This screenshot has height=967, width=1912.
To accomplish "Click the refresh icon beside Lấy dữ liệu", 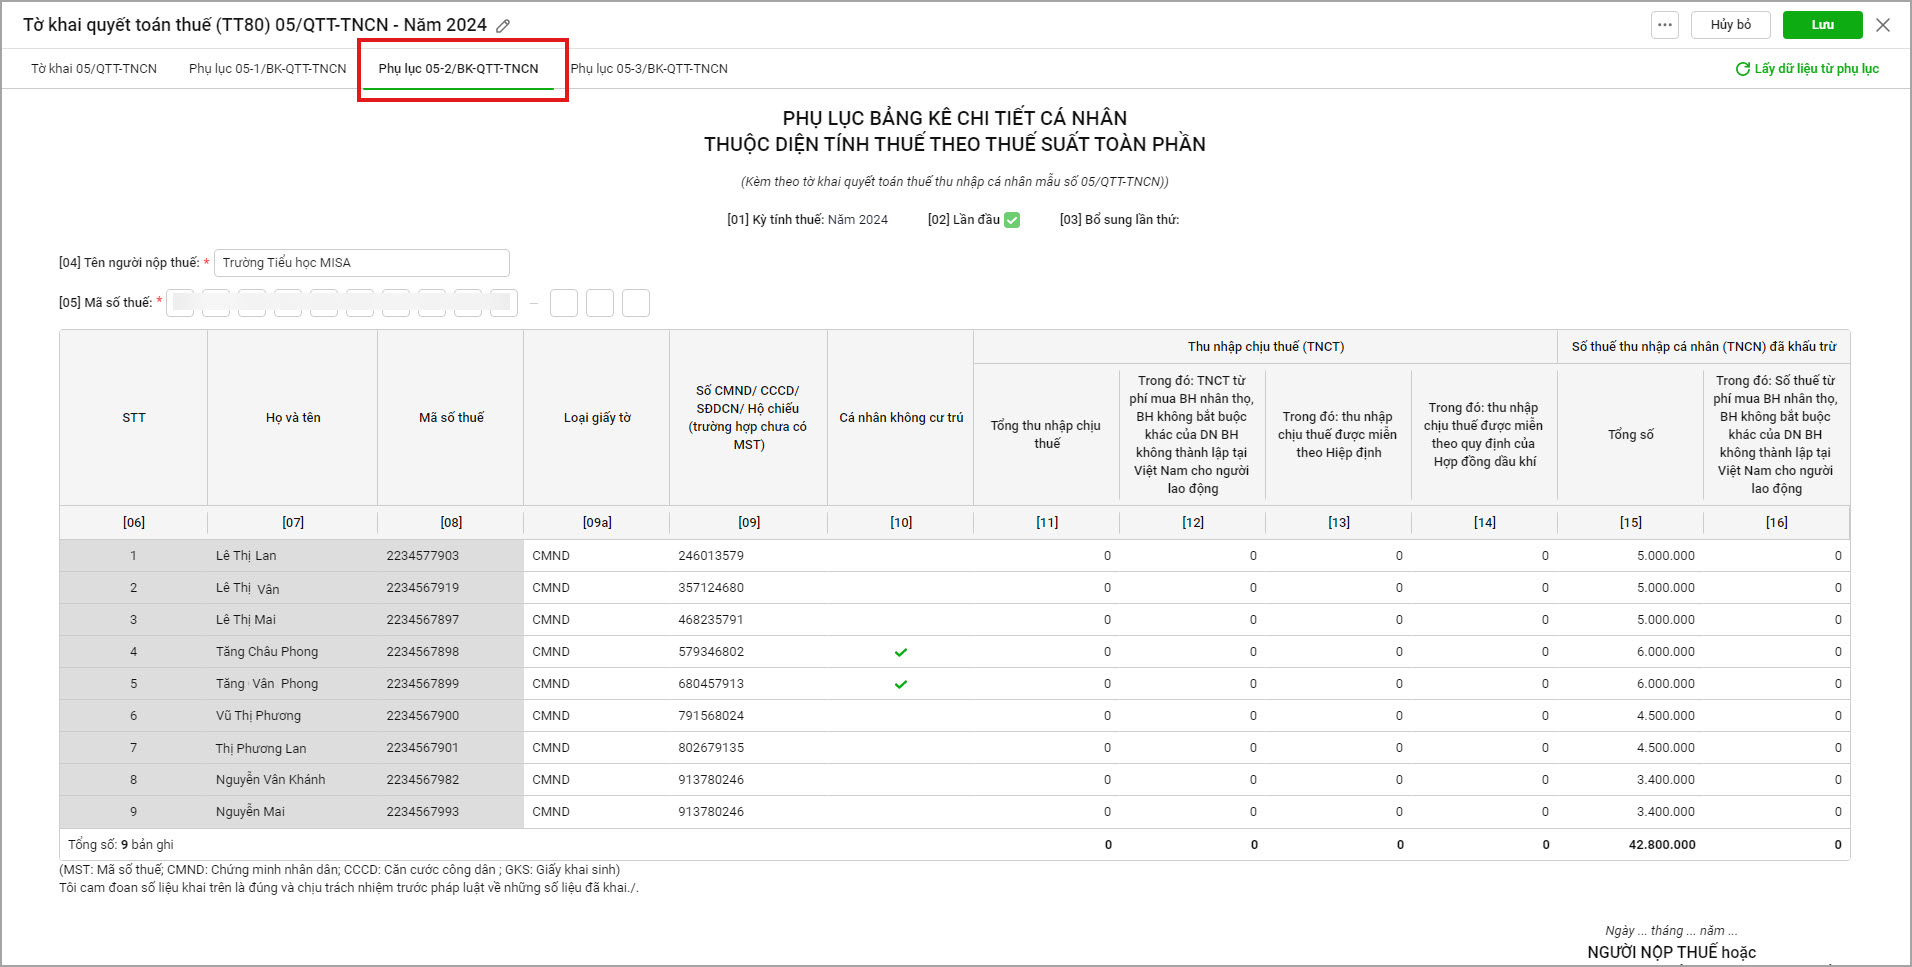I will coord(1742,69).
